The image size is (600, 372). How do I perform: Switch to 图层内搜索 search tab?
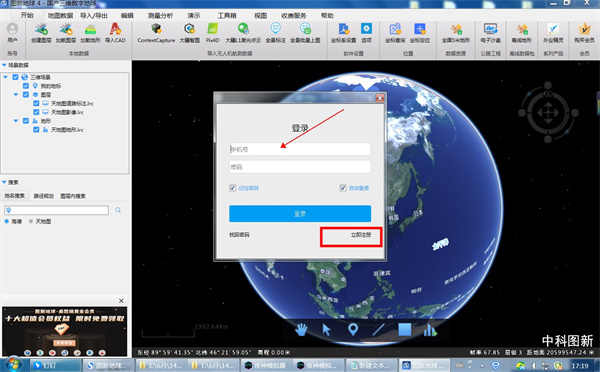pyautogui.click(x=73, y=196)
